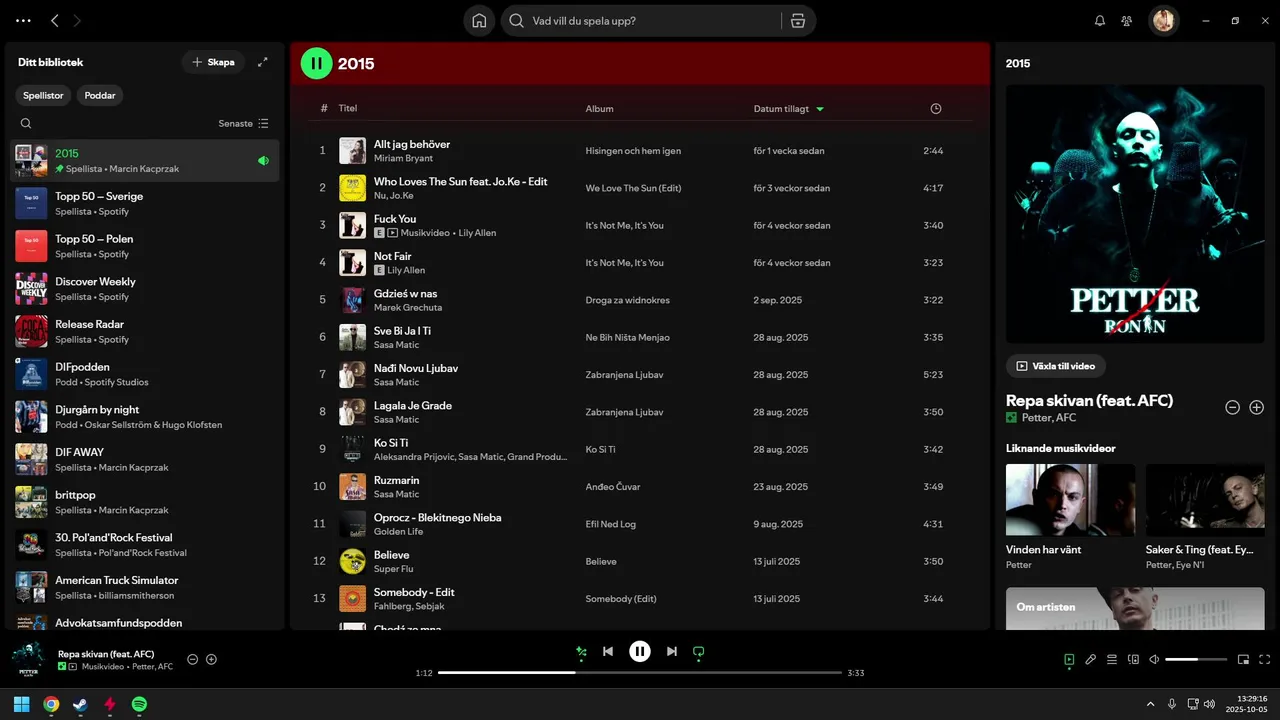Filter library by Spellistor
This screenshot has height=720, width=1280.
coord(44,95)
